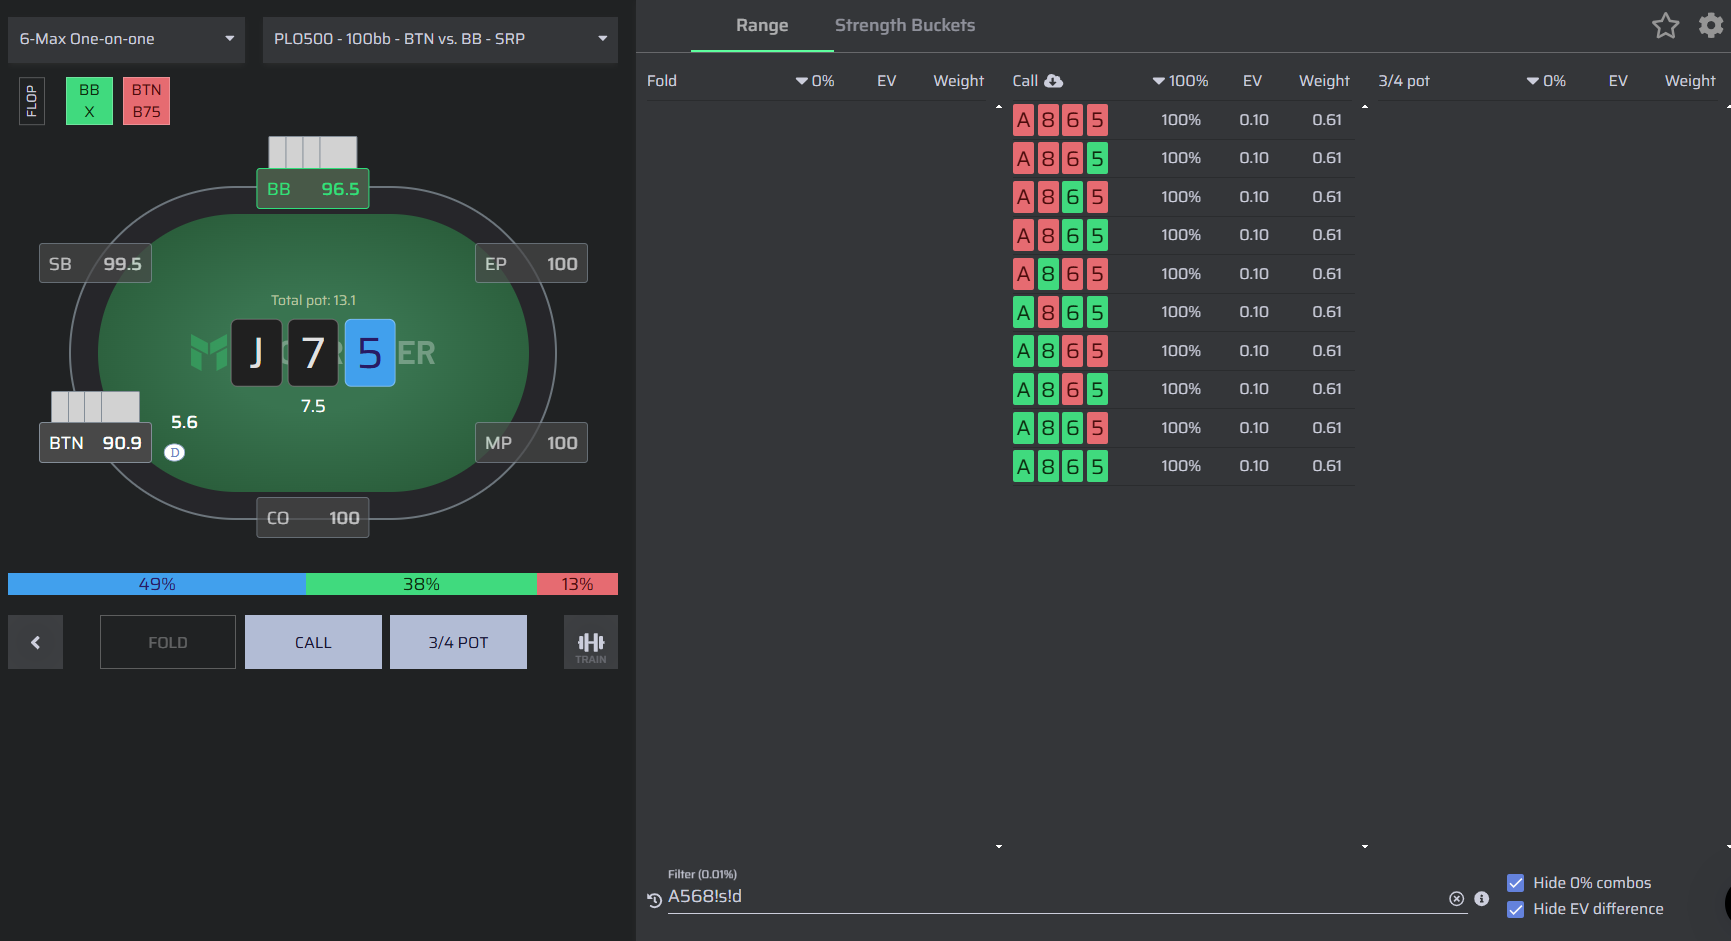This screenshot has width=1731, height=941.
Task: Click the dealer button chip
Action: [174, 452]
